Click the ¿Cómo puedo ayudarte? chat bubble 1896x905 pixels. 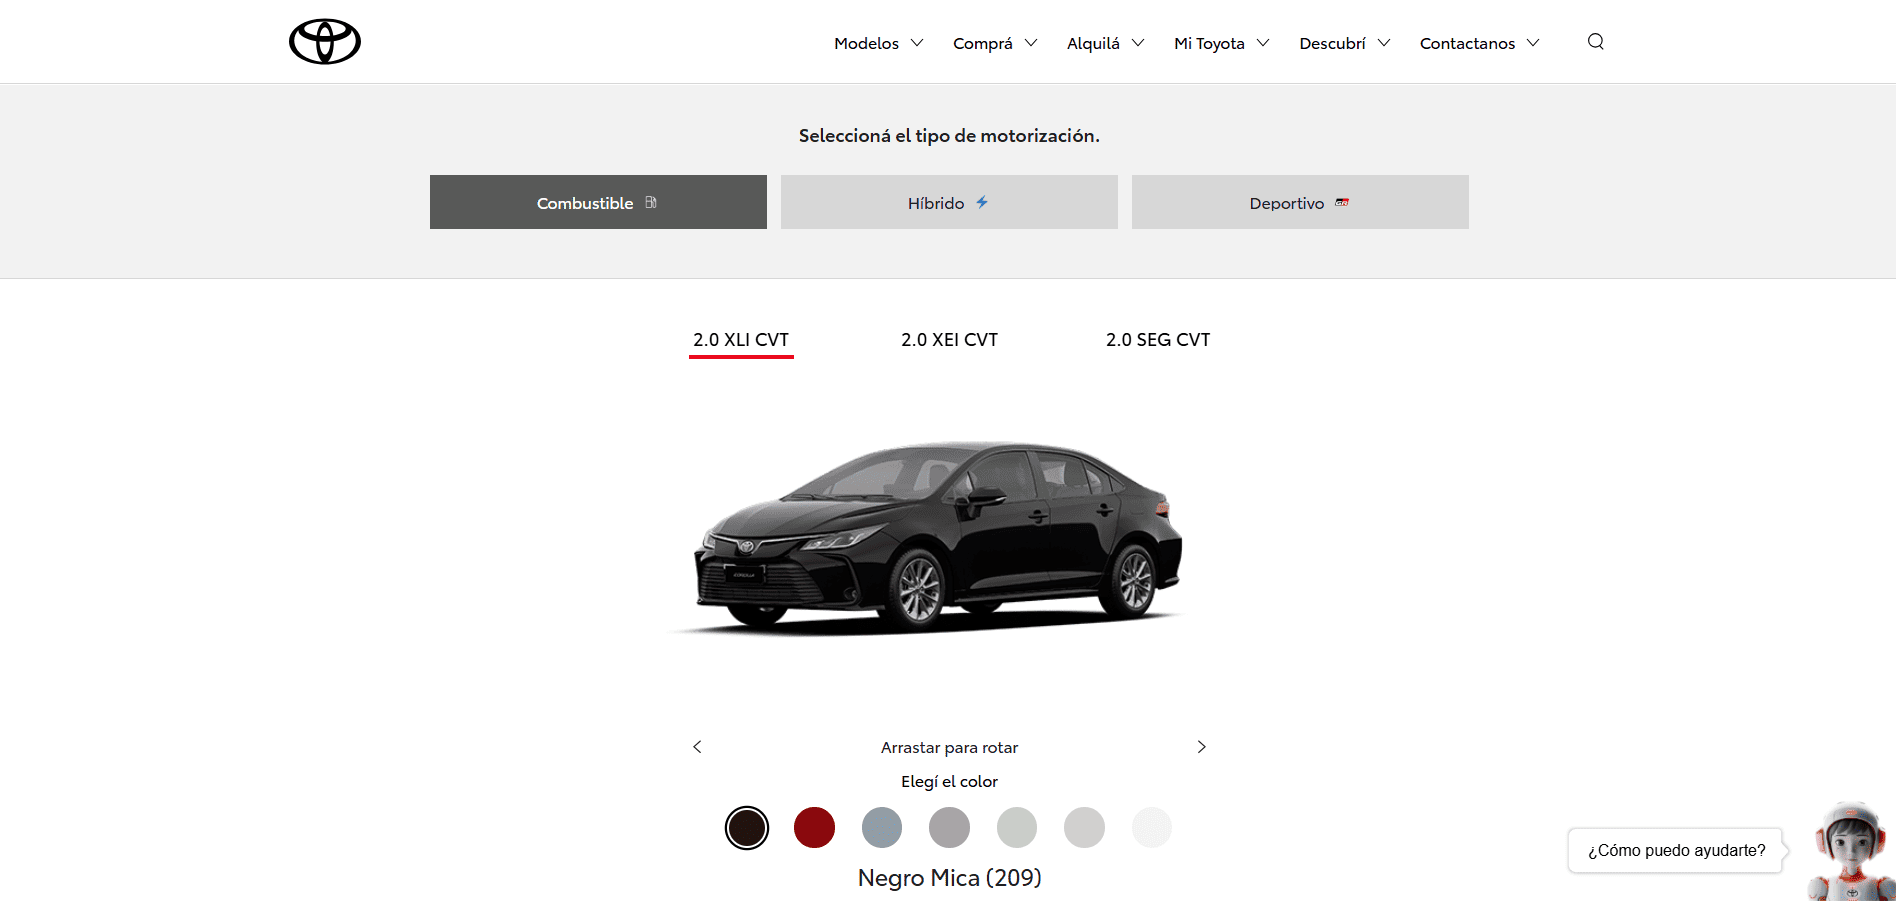point(1676,850)
